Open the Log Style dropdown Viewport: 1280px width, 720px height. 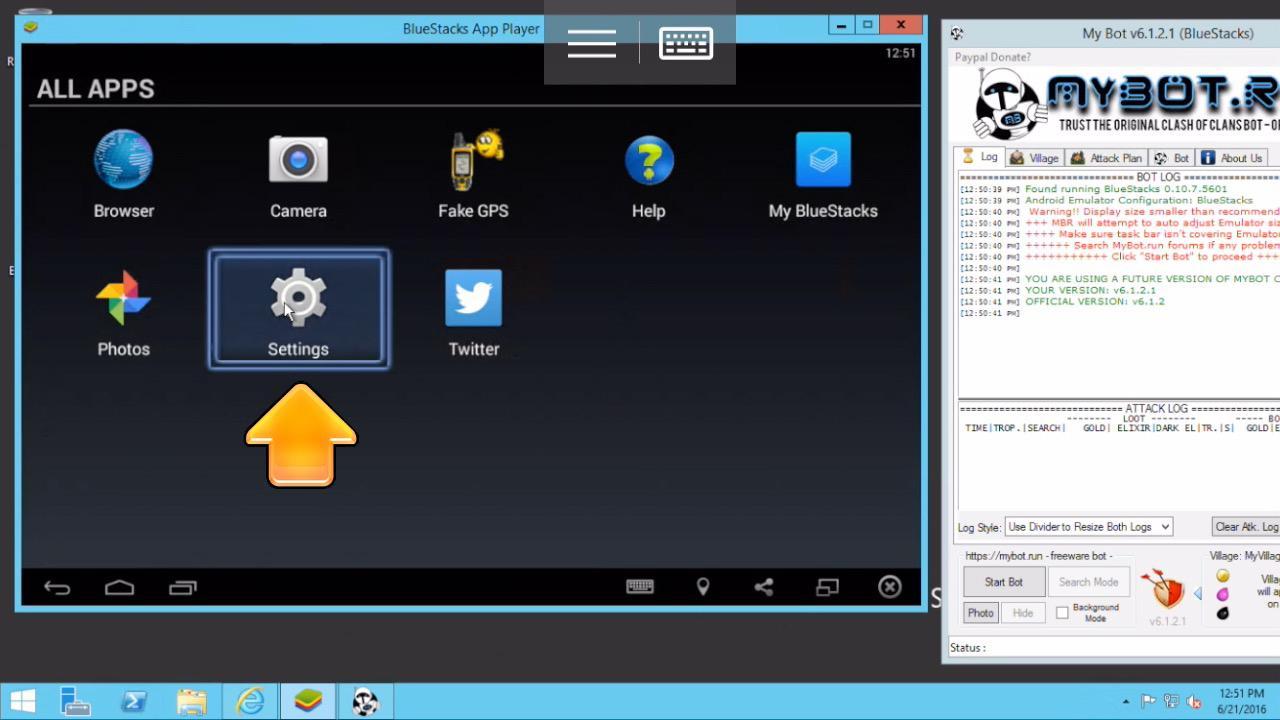[x=1088, y=527]
